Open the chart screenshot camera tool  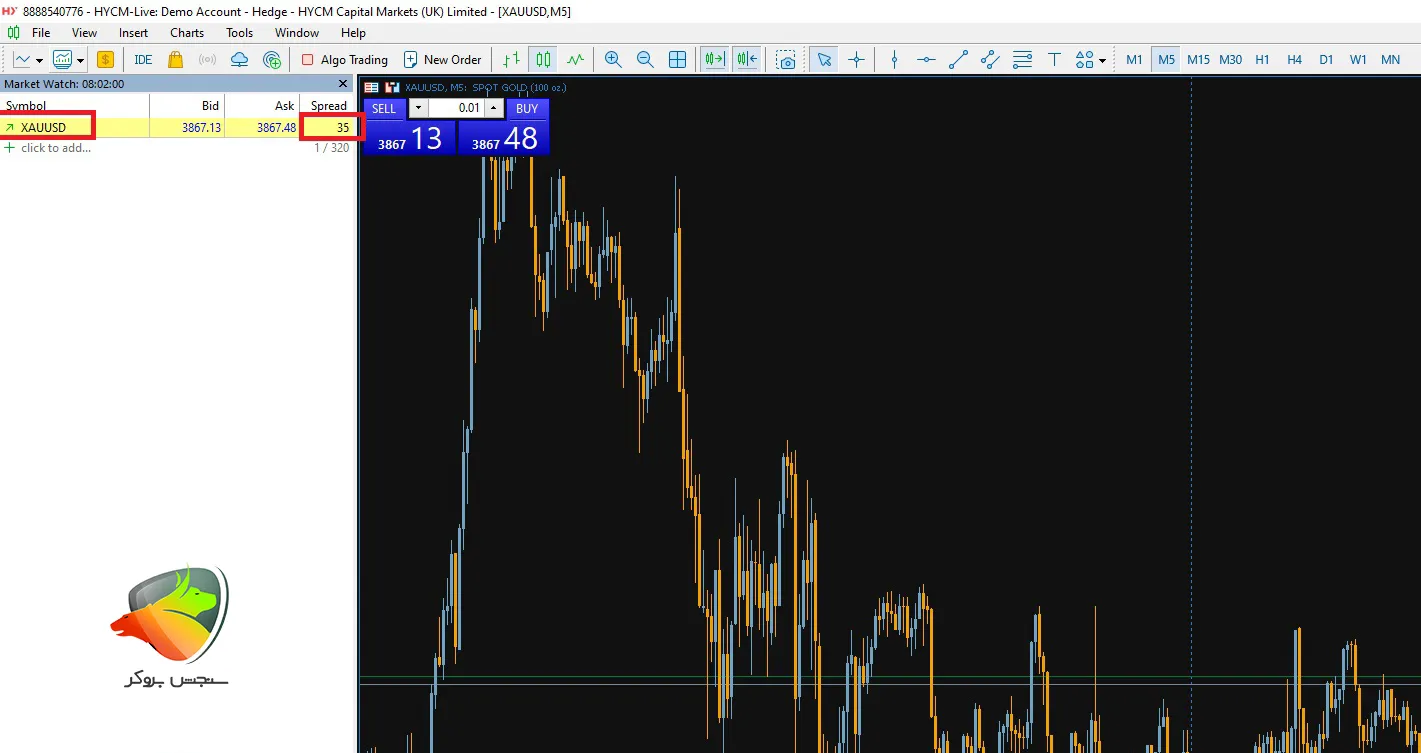pos(787,59)
